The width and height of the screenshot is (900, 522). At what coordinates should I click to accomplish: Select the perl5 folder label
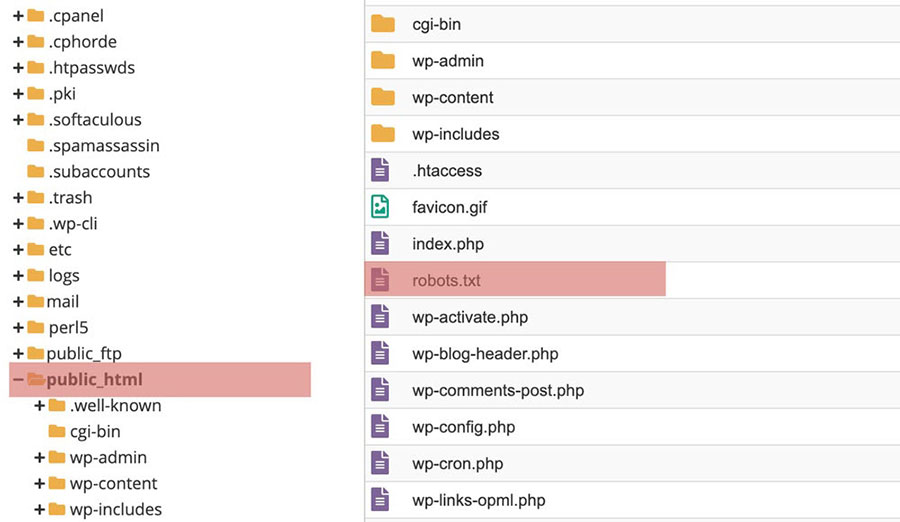click(x=68, y=328)
